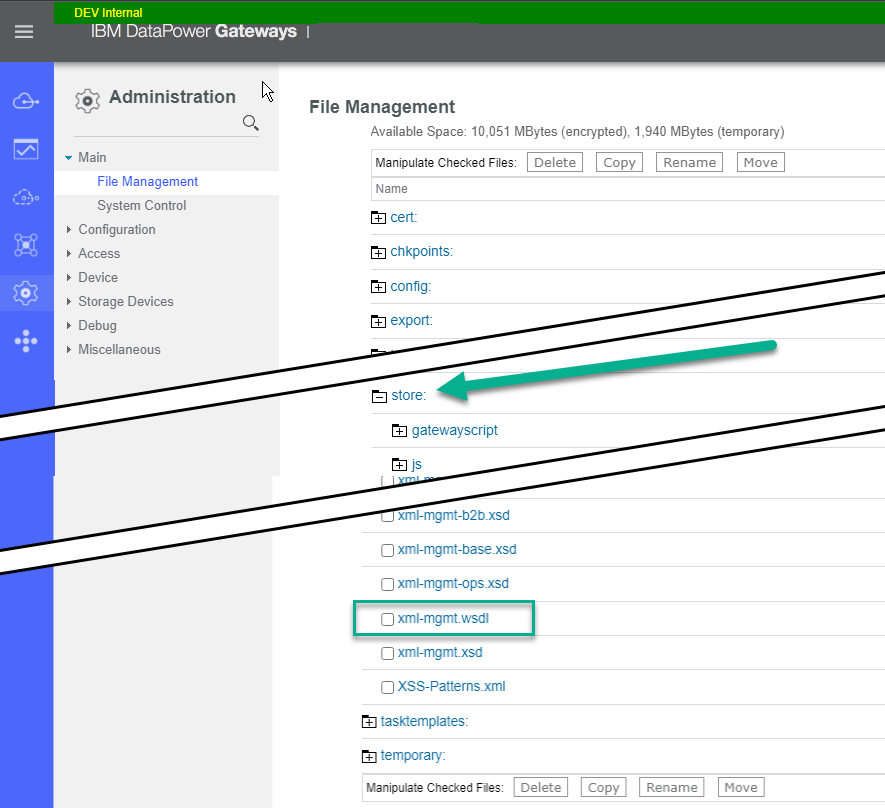Expand the cert: folder

coord(378,218)
